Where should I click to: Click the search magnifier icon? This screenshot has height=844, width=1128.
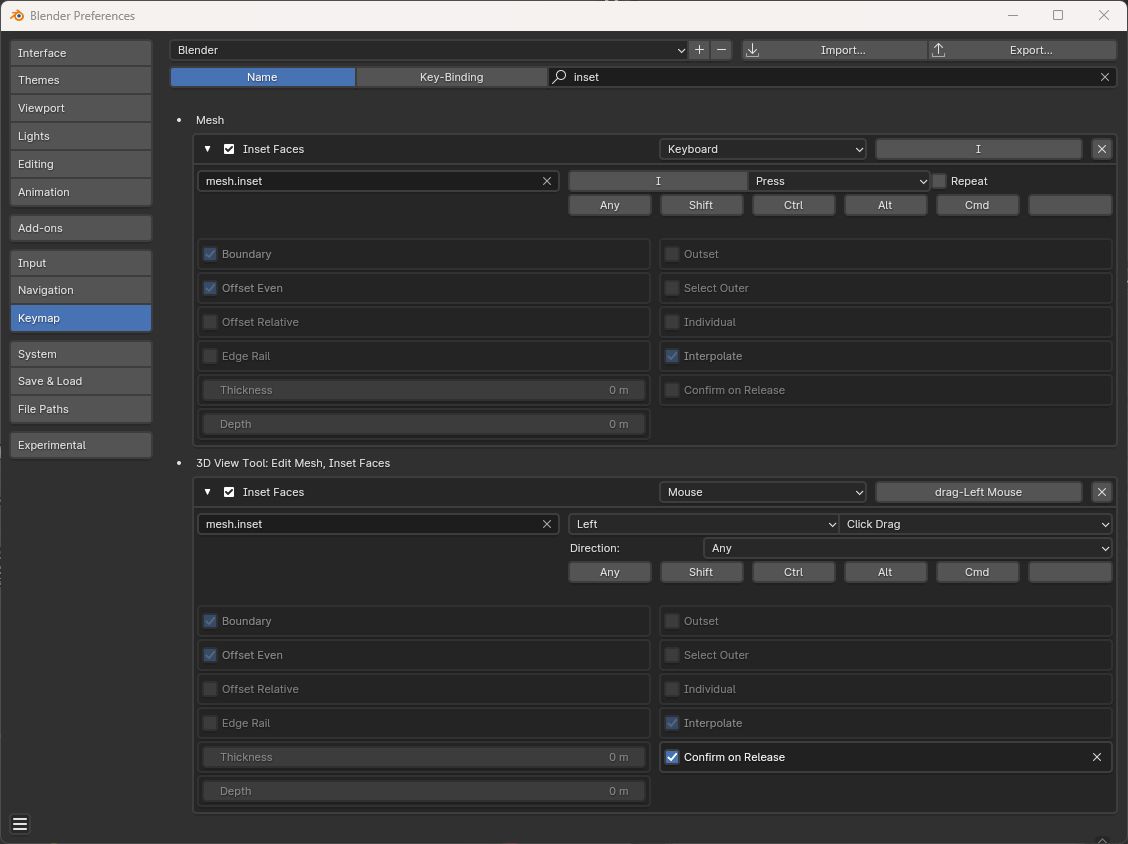click(x=559, y=77)
